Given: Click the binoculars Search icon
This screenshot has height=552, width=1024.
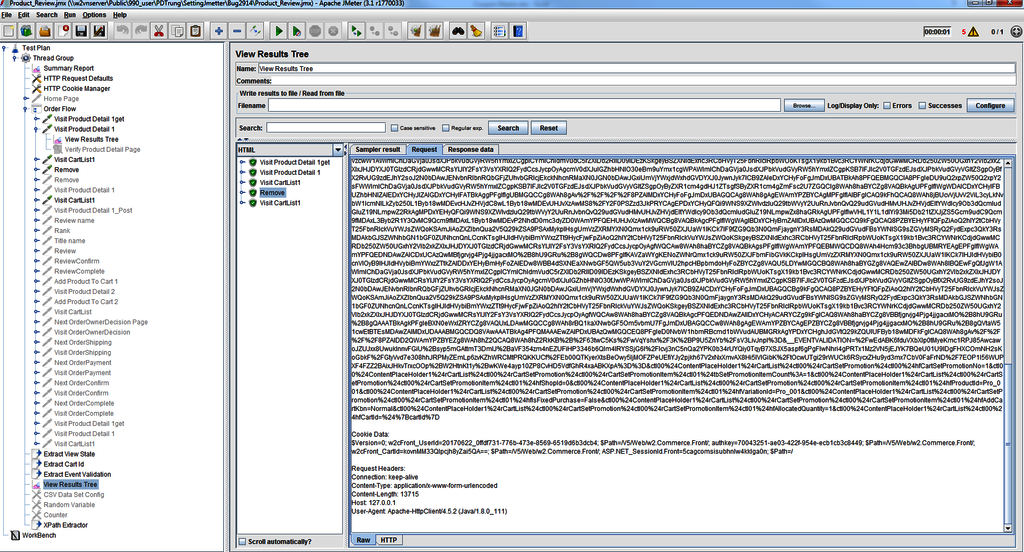Looking at the screenshot, I should pos(458,31).
